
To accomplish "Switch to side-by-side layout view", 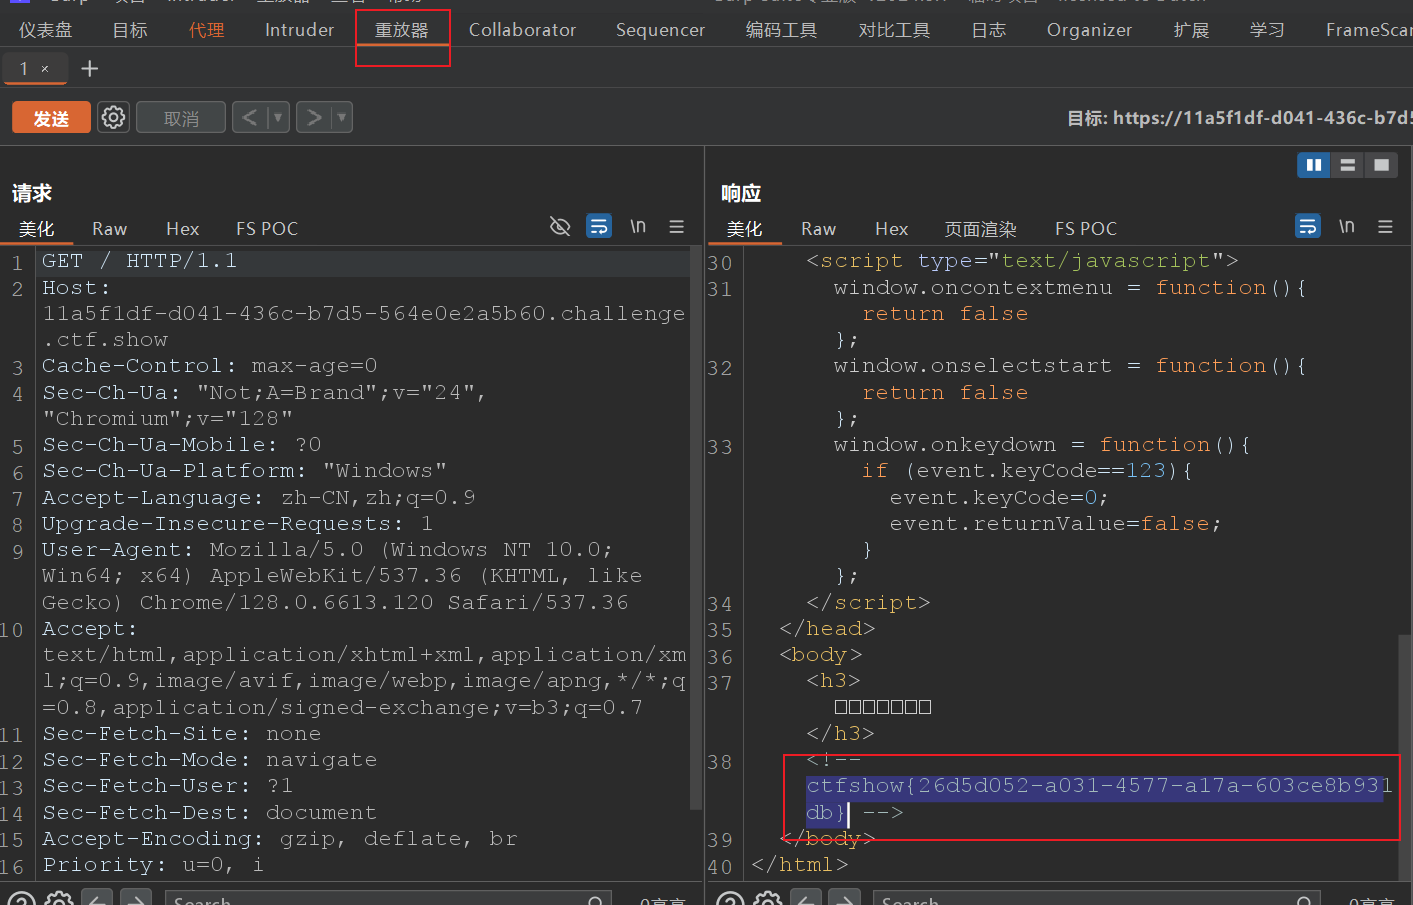I will pyautogui.click(x=1313, y=165).
